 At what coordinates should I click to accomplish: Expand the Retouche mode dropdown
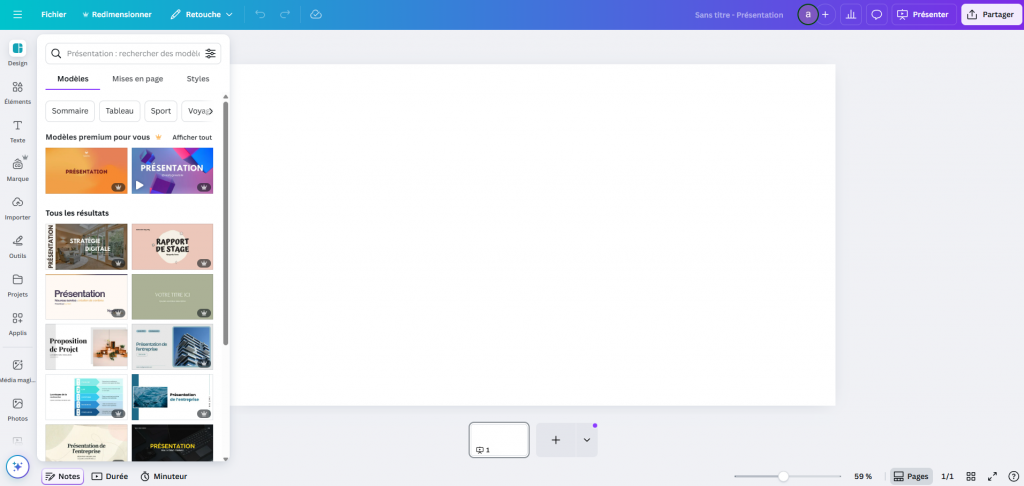[x=201, y=15]
